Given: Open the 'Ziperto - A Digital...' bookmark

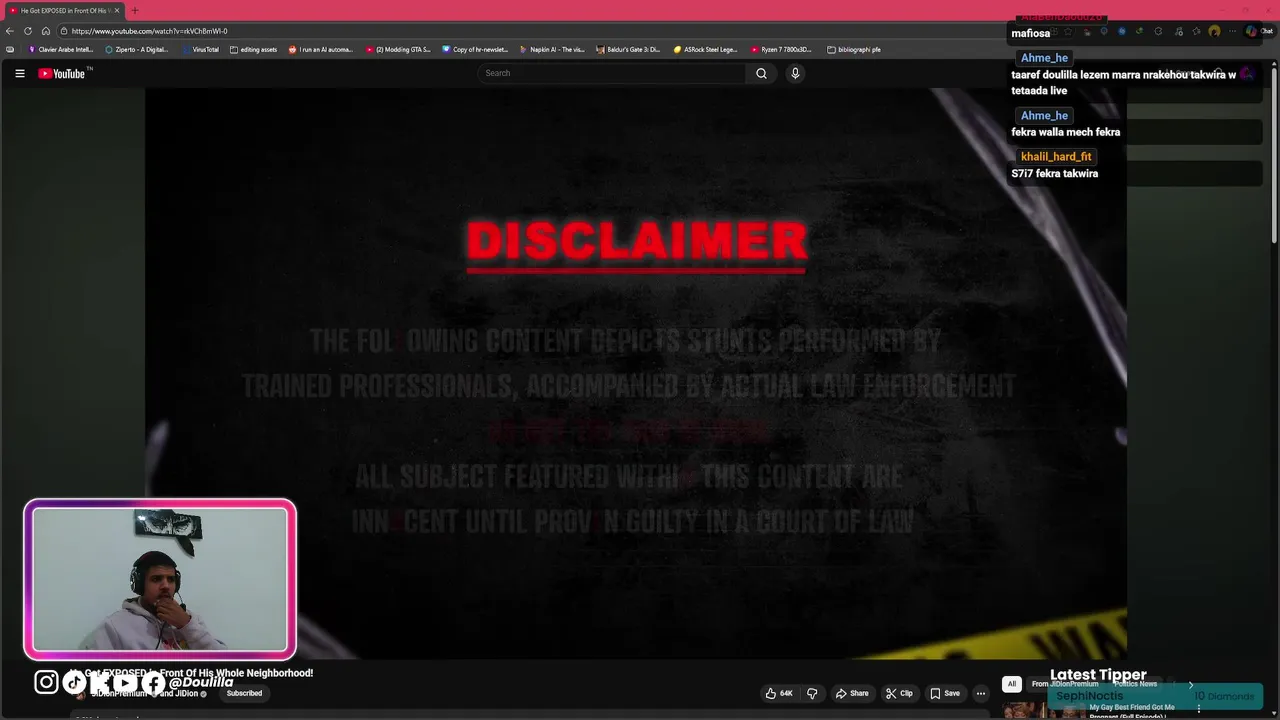Looking at the screenshot, I should coord(137,49).
